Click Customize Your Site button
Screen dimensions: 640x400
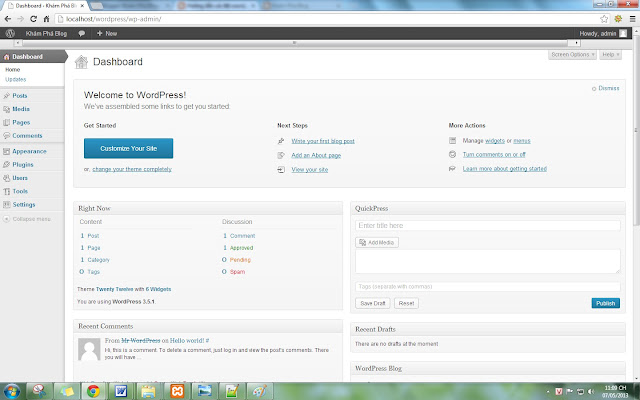click(x=129, y=148)
